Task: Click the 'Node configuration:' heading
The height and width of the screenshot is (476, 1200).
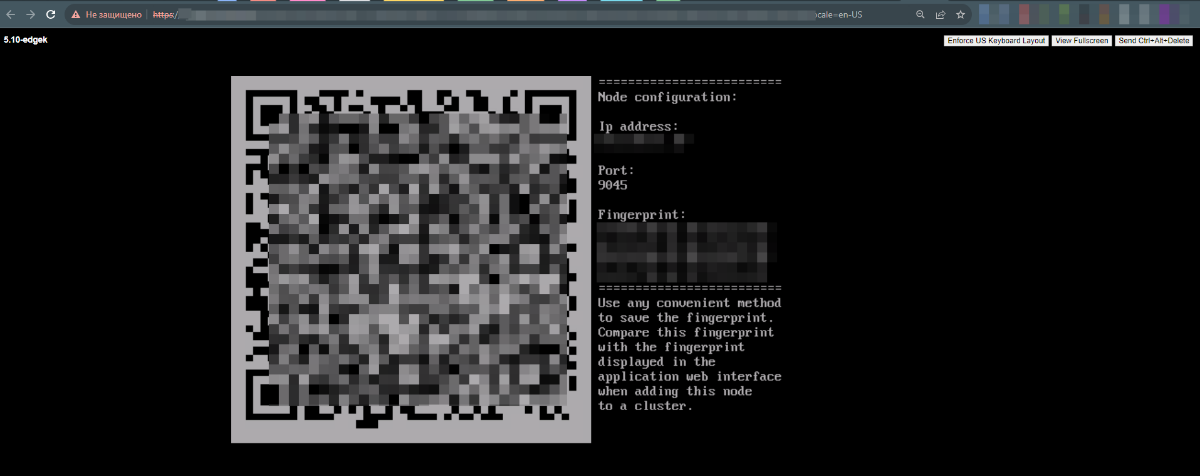Action: (667, 97)
